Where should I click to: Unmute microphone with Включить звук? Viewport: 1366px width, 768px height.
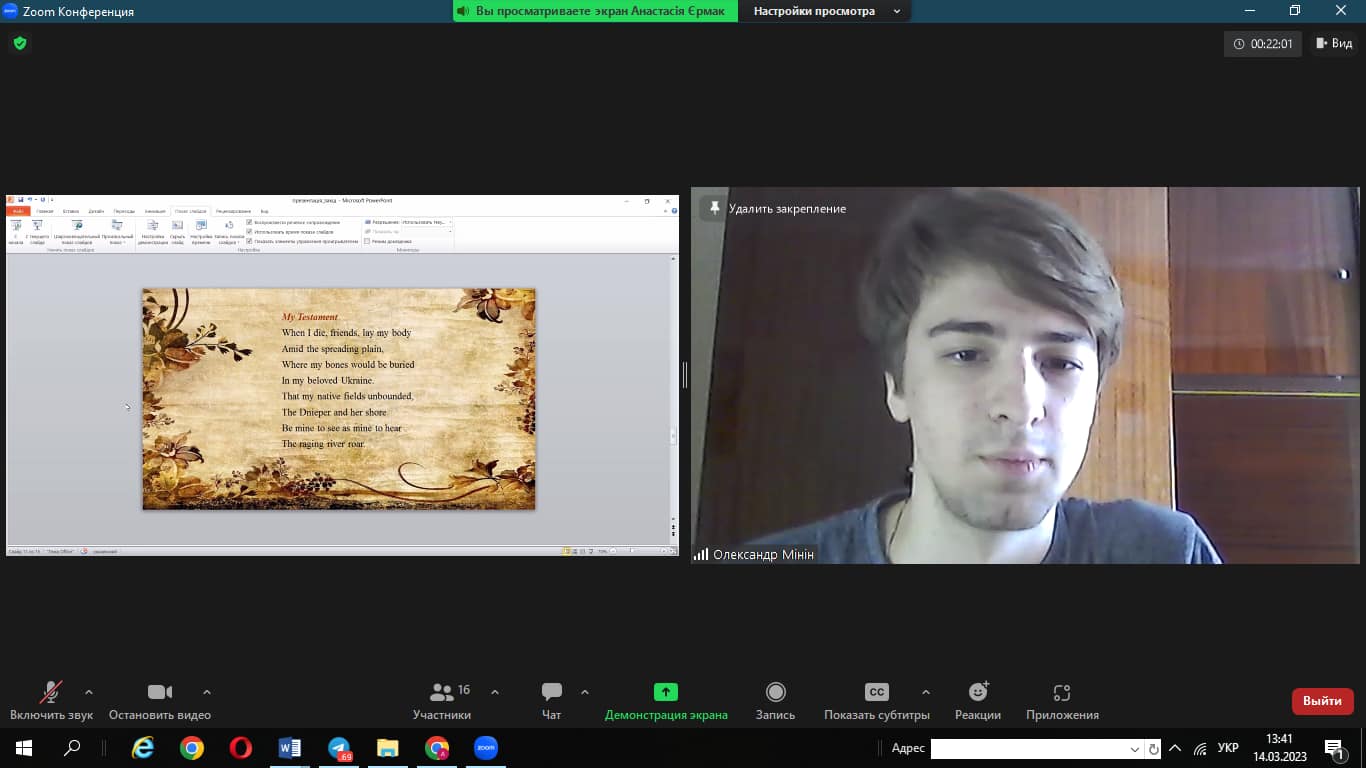[50, 700]
